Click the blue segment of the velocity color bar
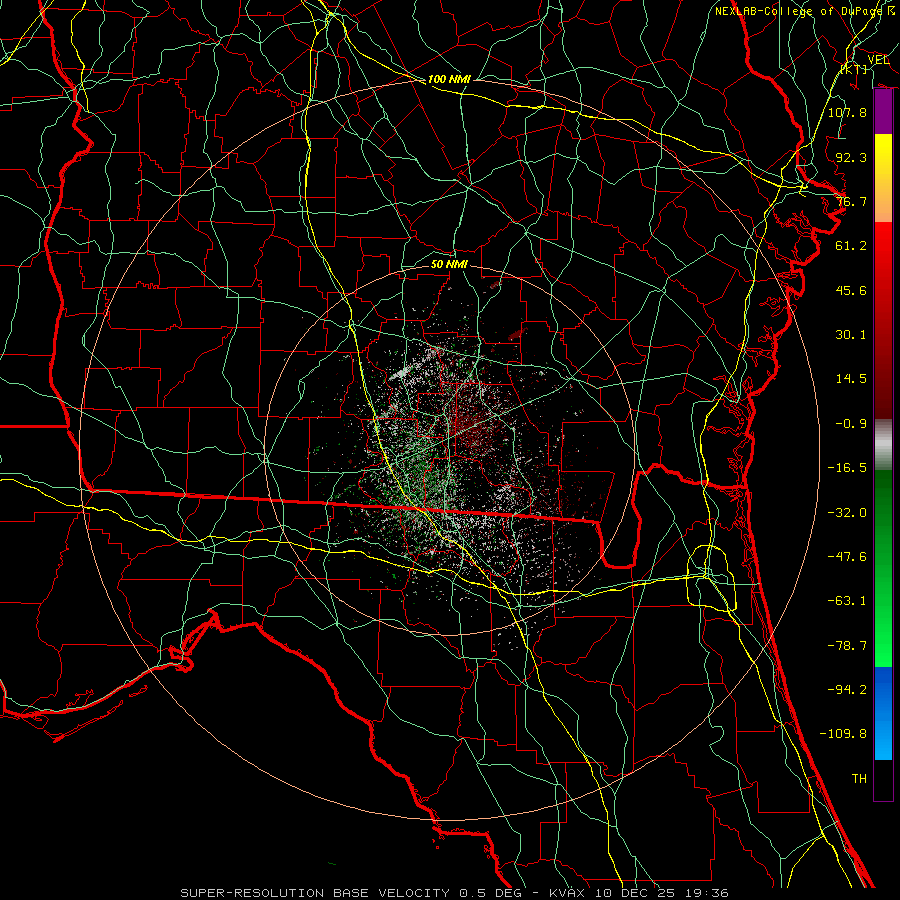900x900 pixels. point(883,713)
